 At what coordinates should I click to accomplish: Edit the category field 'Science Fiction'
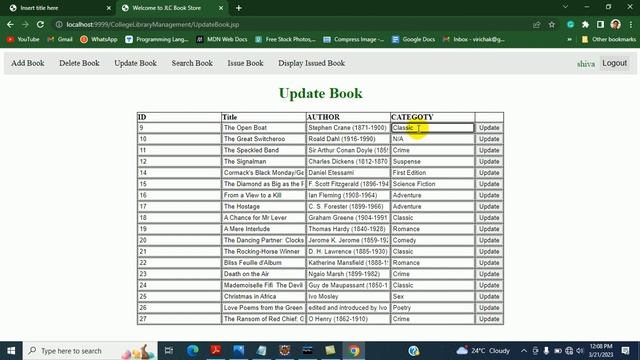point(433,184)
